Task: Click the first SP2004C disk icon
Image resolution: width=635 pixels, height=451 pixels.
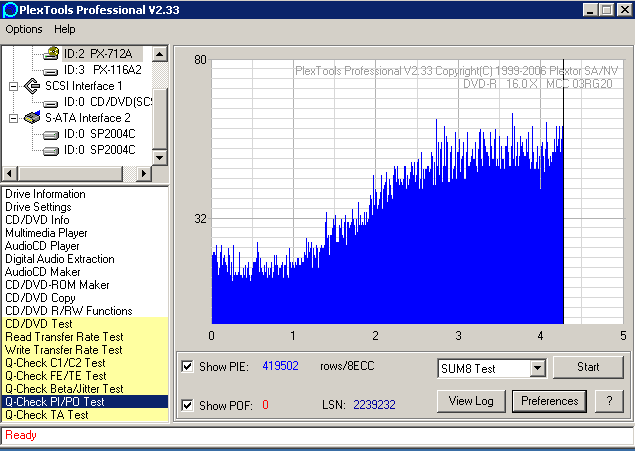Action: [51, 135]
